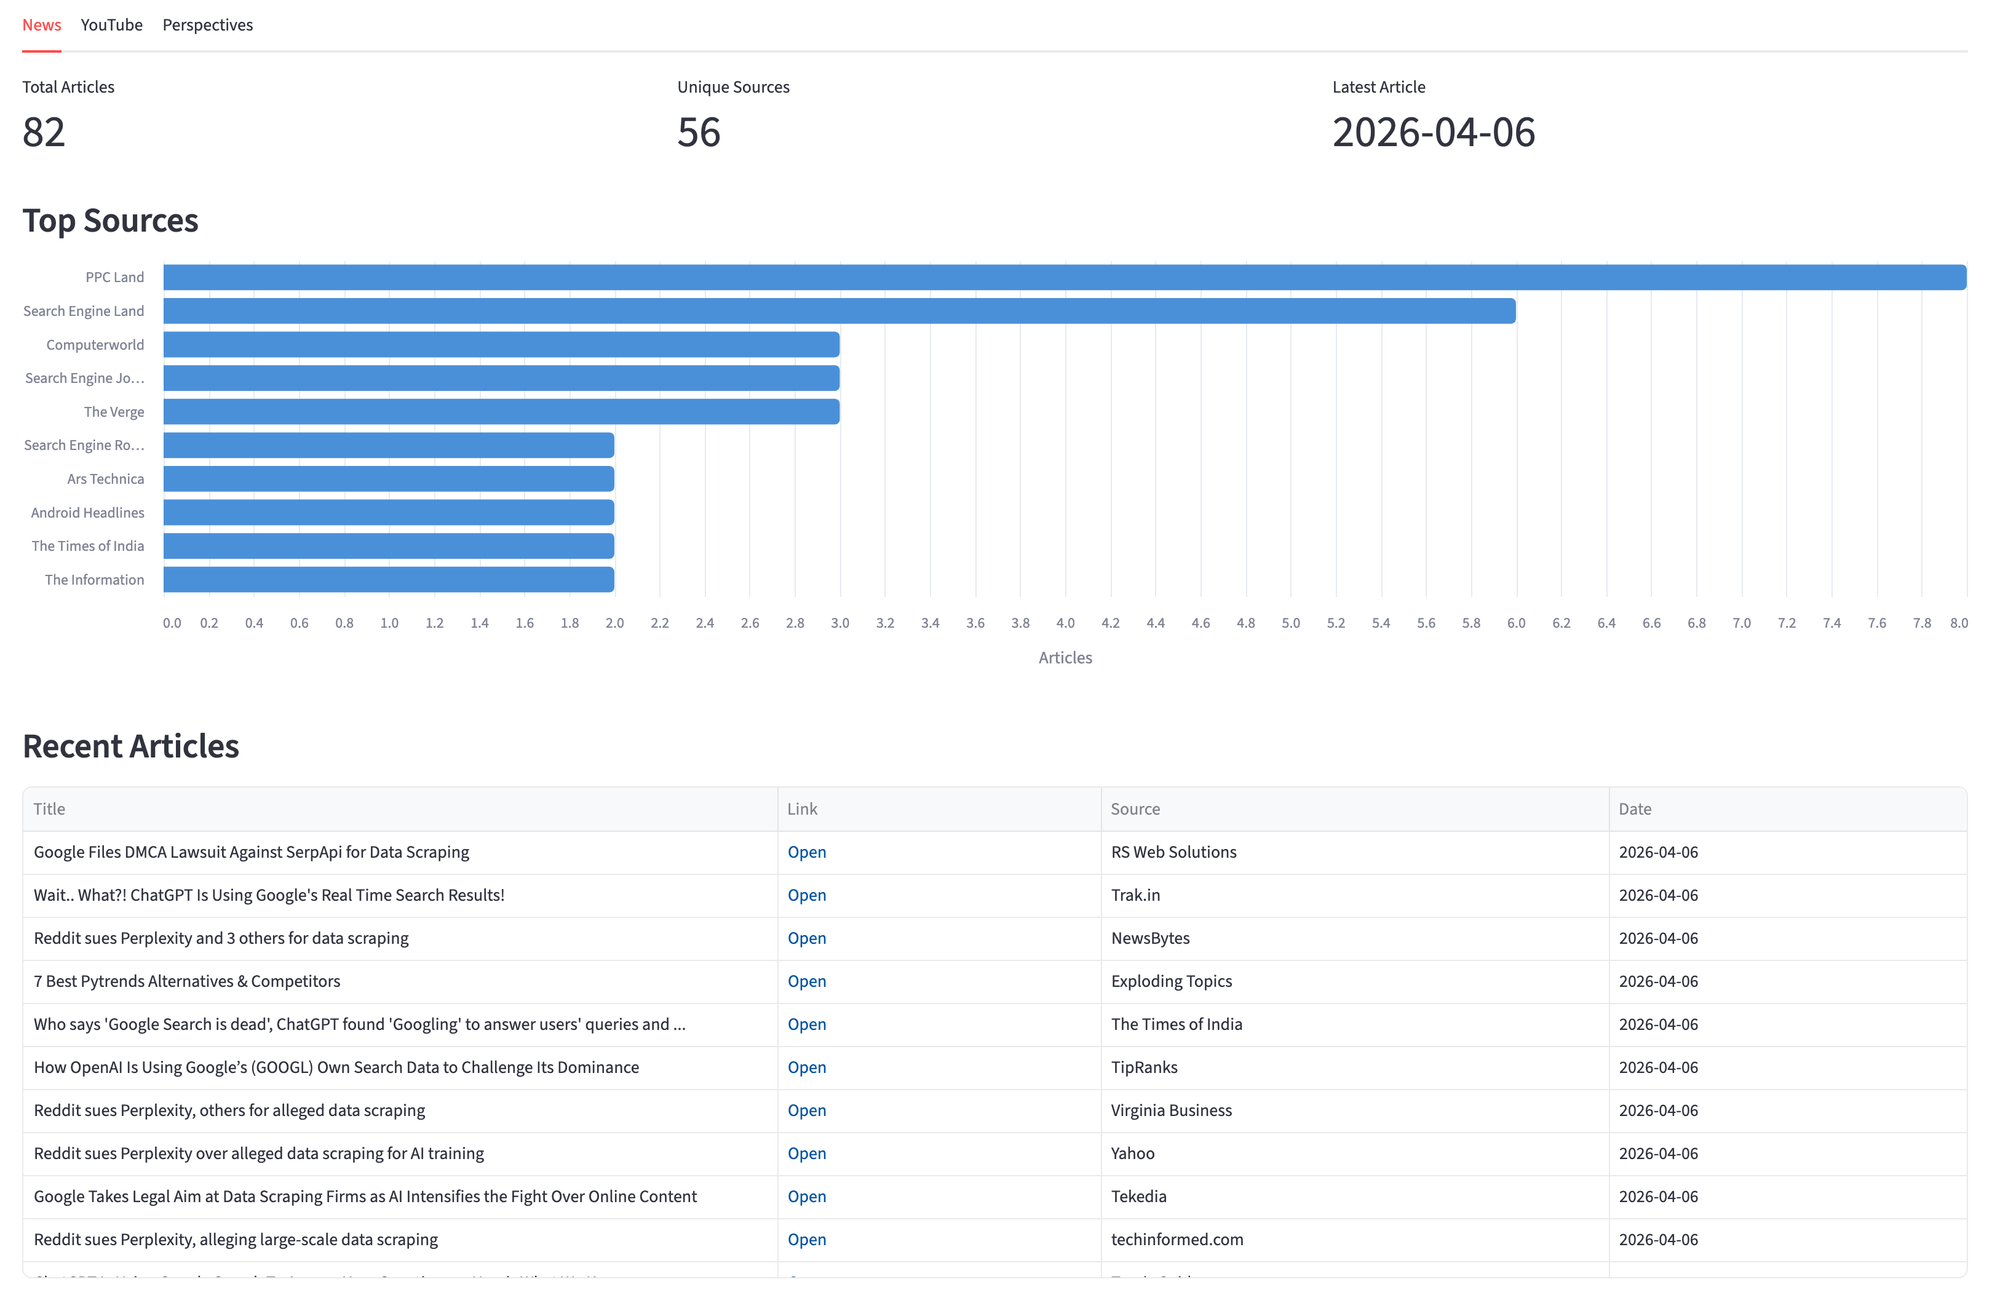Click the Ars Technica chart bar
Viewport: 2000px width, 1296px height.
(x=388, y=479)
